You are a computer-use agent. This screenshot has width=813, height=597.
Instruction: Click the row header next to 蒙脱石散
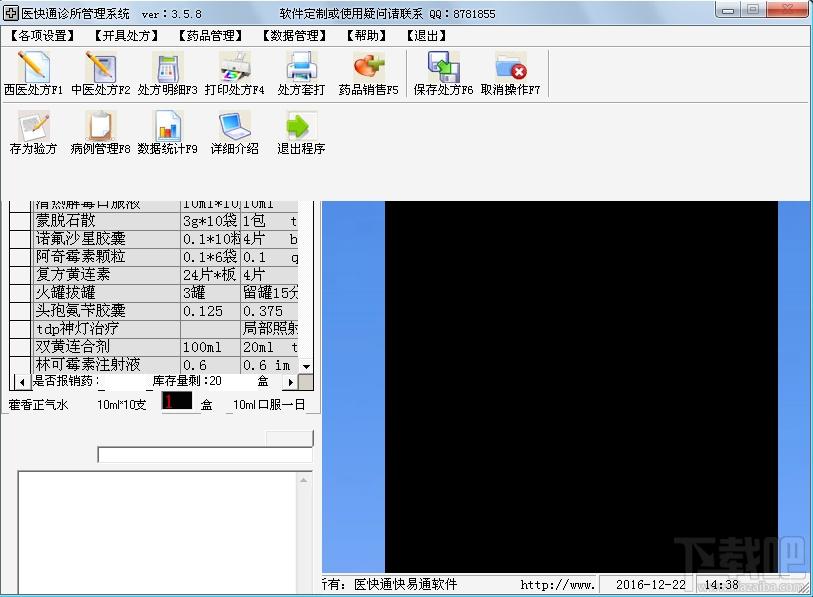point(21,221)
